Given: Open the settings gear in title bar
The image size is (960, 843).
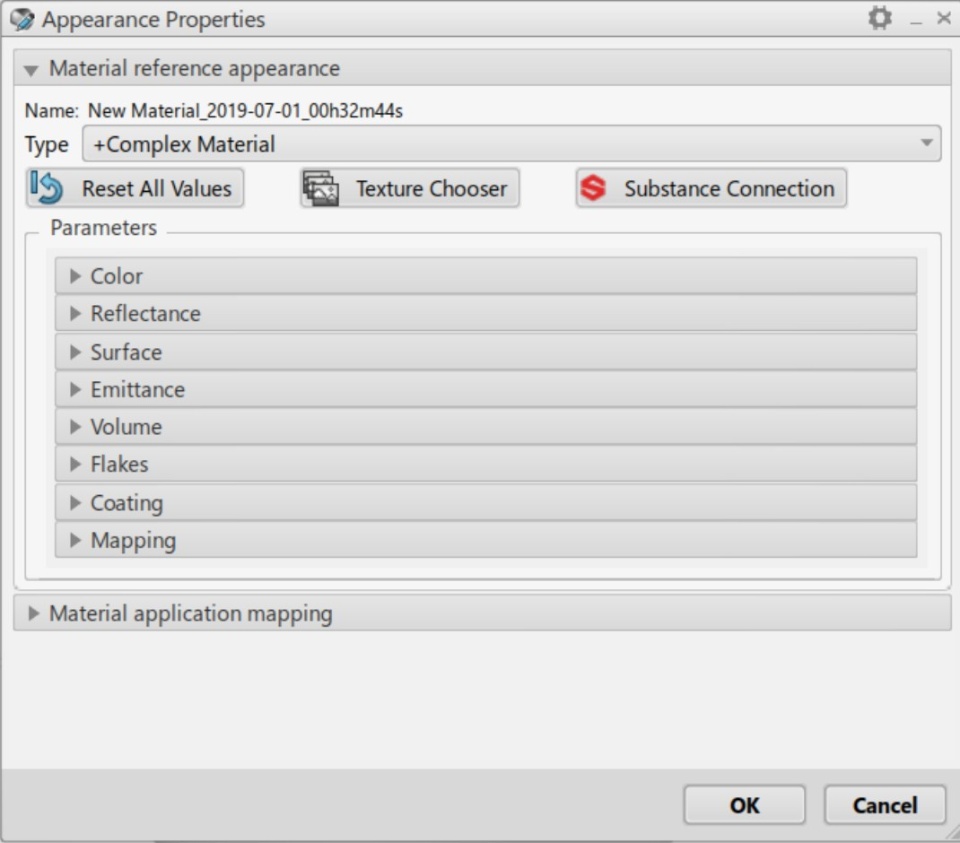Looking at the screenshot, I should coord(880,18).
